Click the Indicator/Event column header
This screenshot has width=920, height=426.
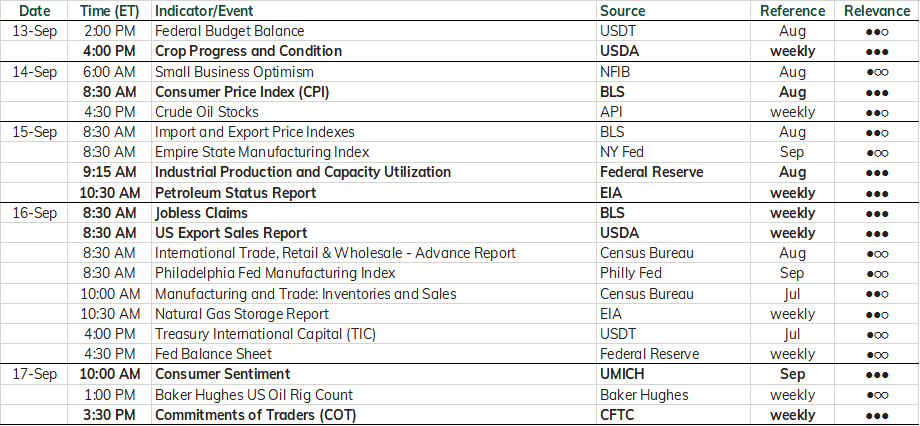[204, 11]
